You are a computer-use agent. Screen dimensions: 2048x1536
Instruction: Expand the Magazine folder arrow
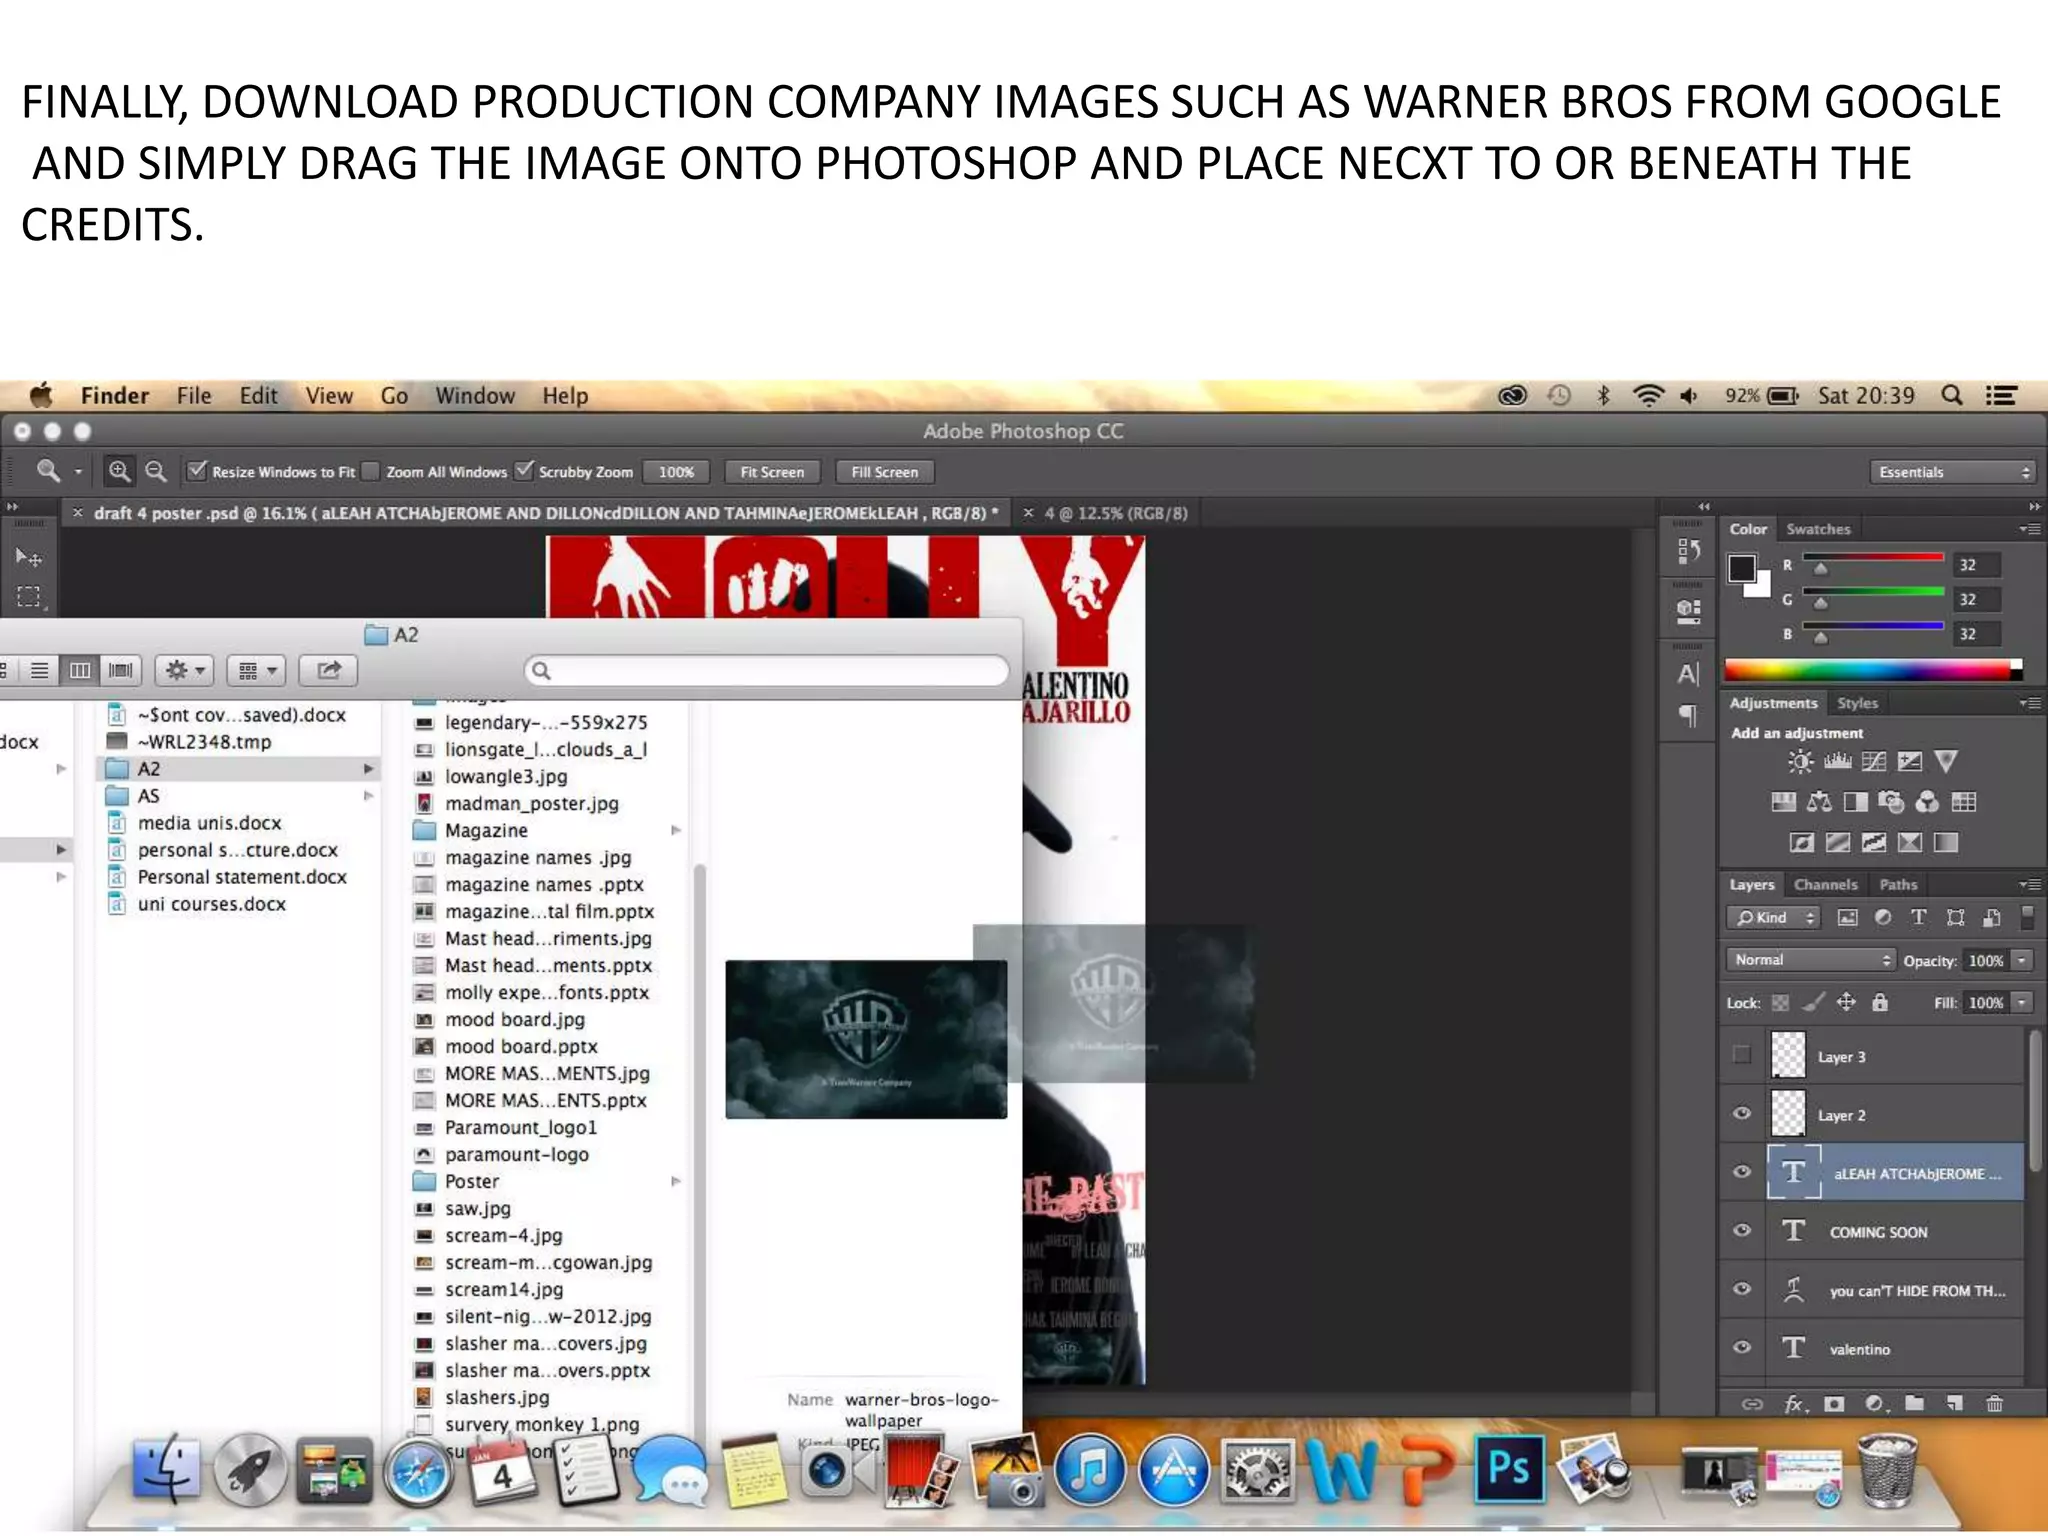(x=677, y=830)
